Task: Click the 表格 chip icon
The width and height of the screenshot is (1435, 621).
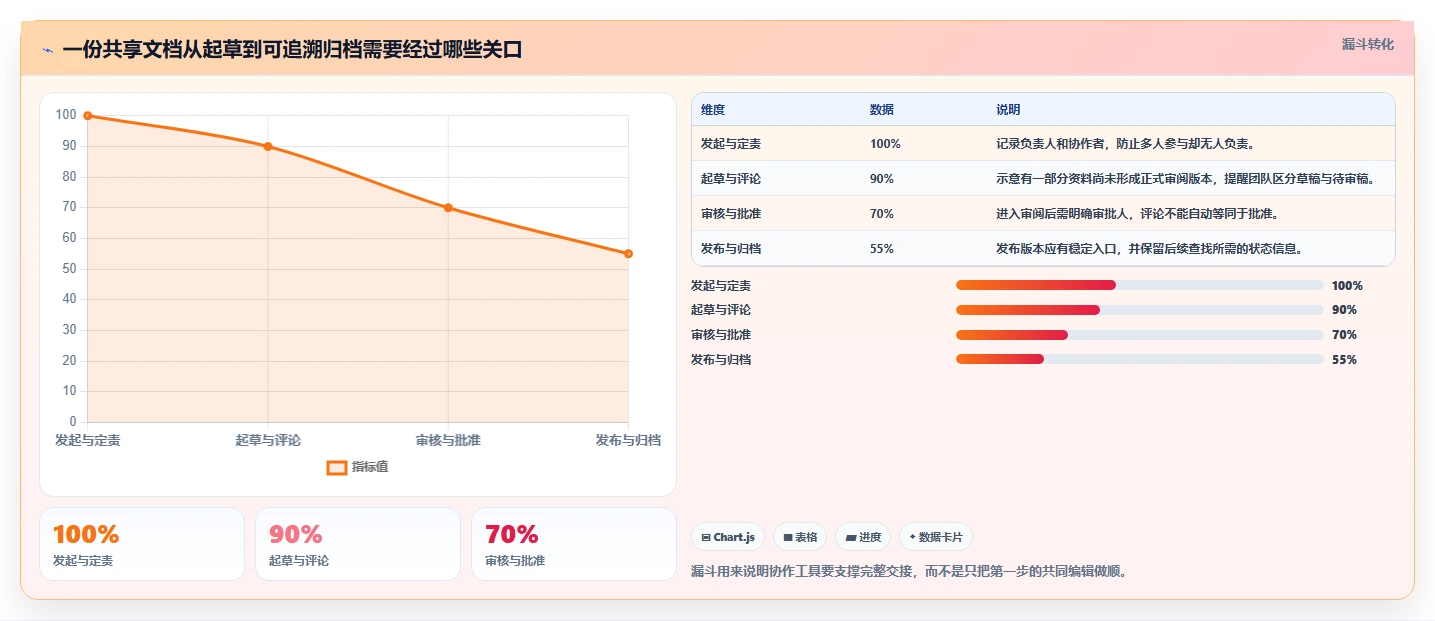Action: tap(787, 537)
